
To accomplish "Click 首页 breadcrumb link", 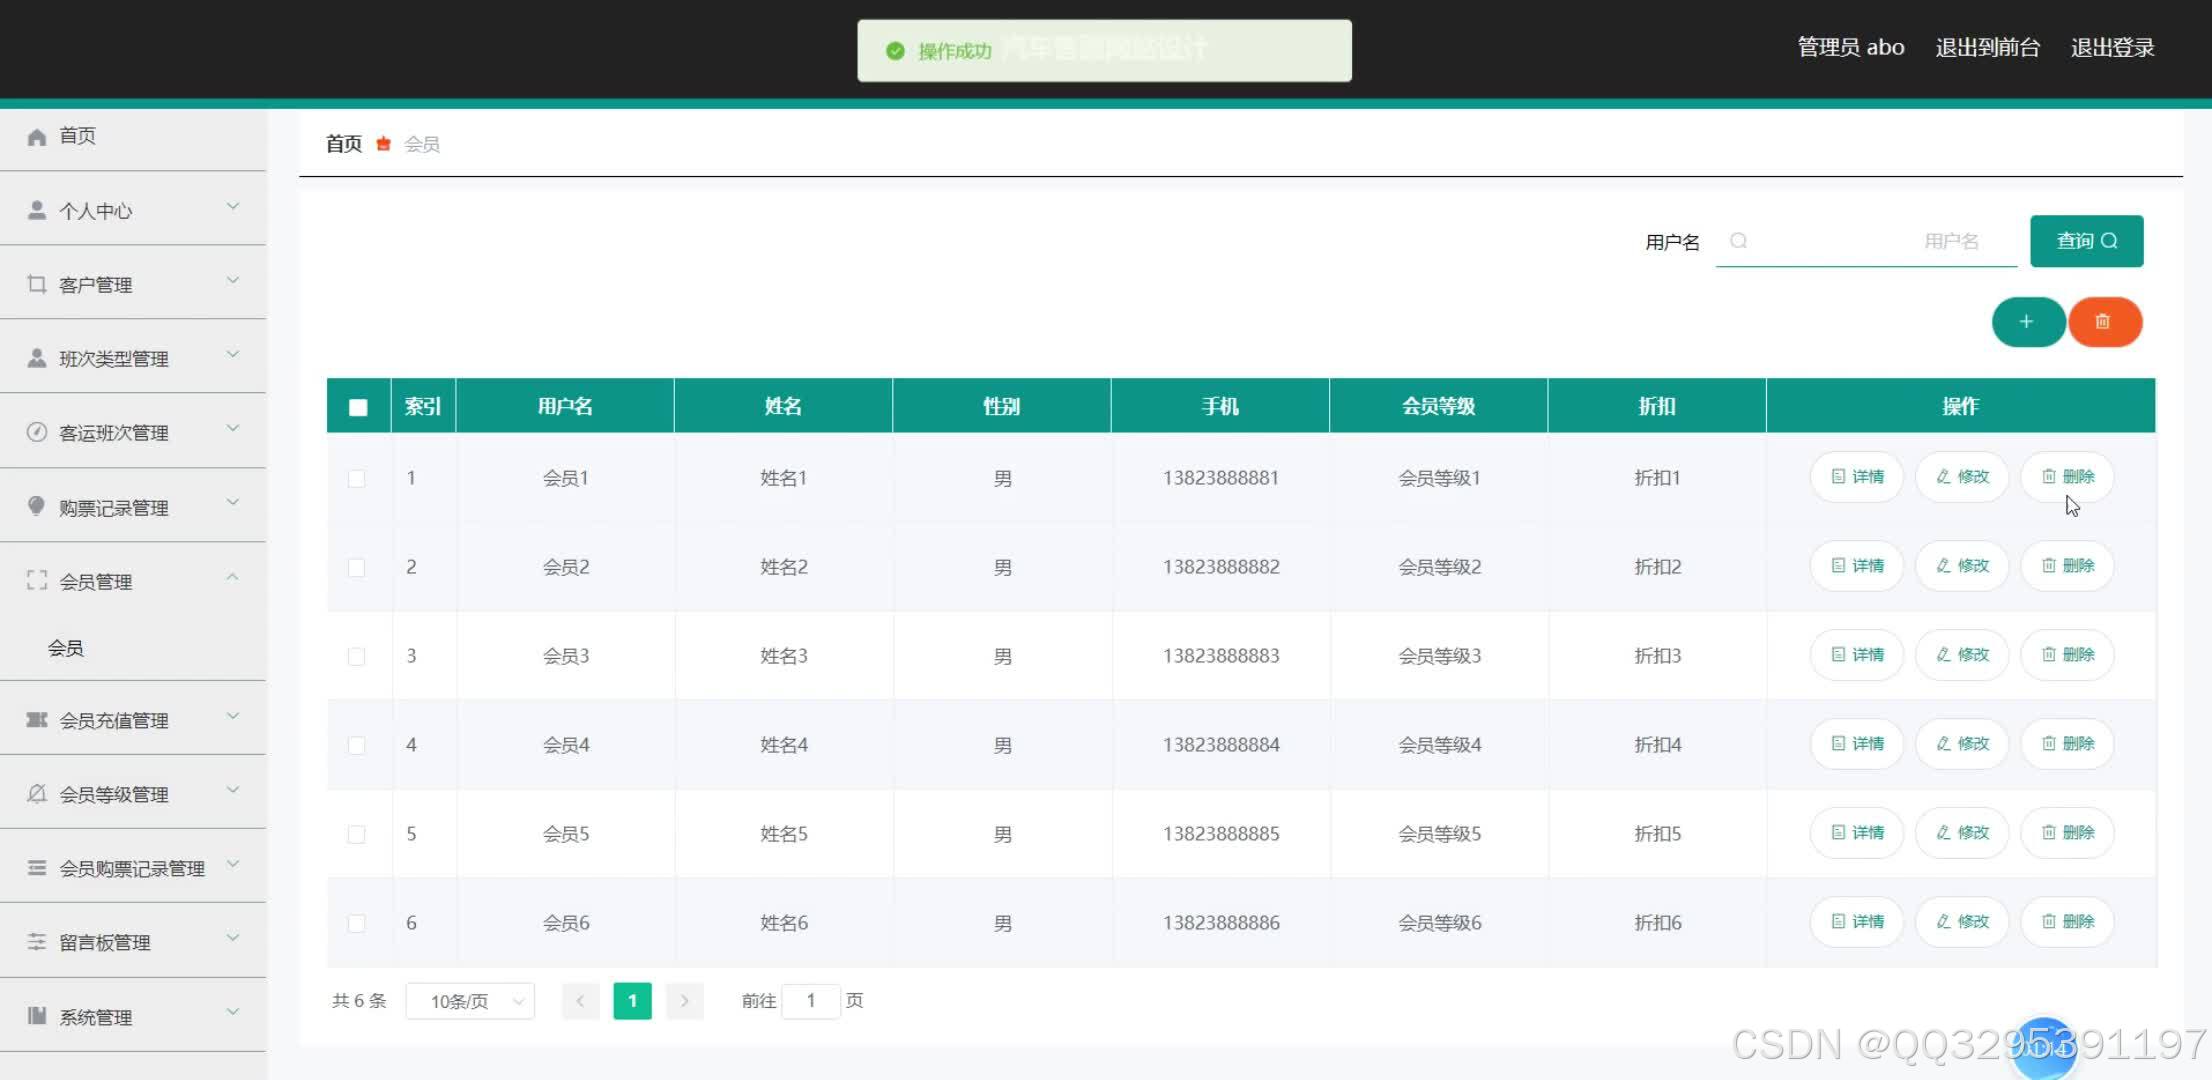I will pyautogui.click(x=344, y=144).
